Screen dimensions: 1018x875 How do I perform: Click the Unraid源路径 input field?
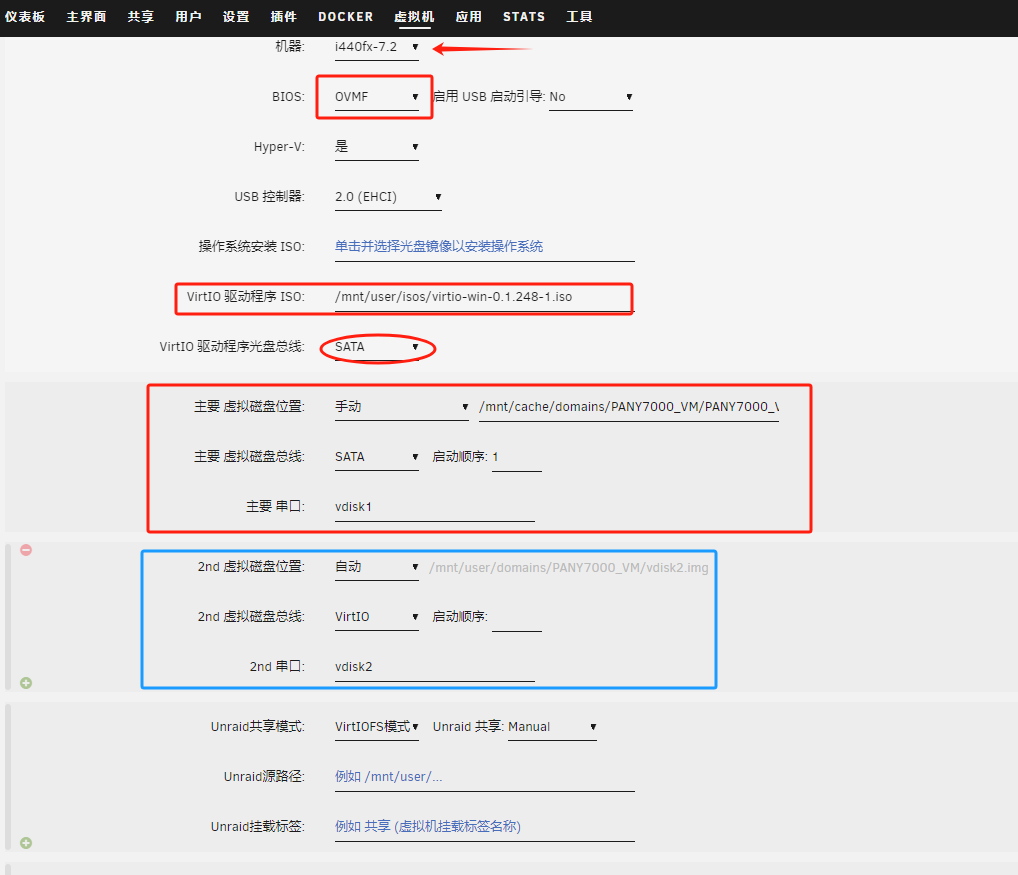(484, 777)
